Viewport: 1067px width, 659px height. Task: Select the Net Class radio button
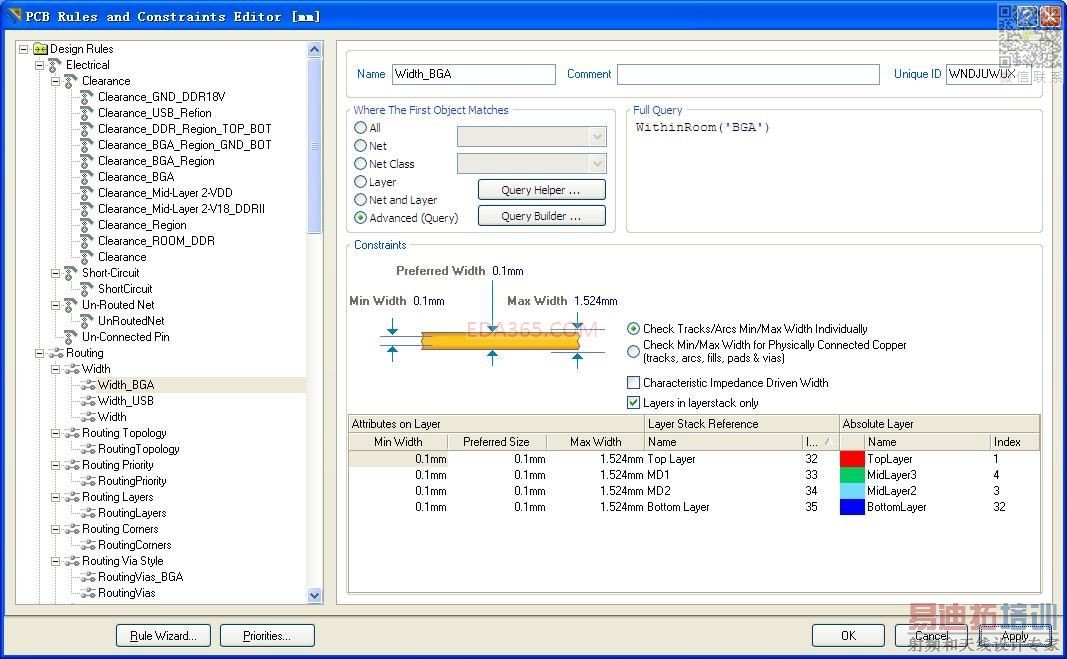click(361, 163)
